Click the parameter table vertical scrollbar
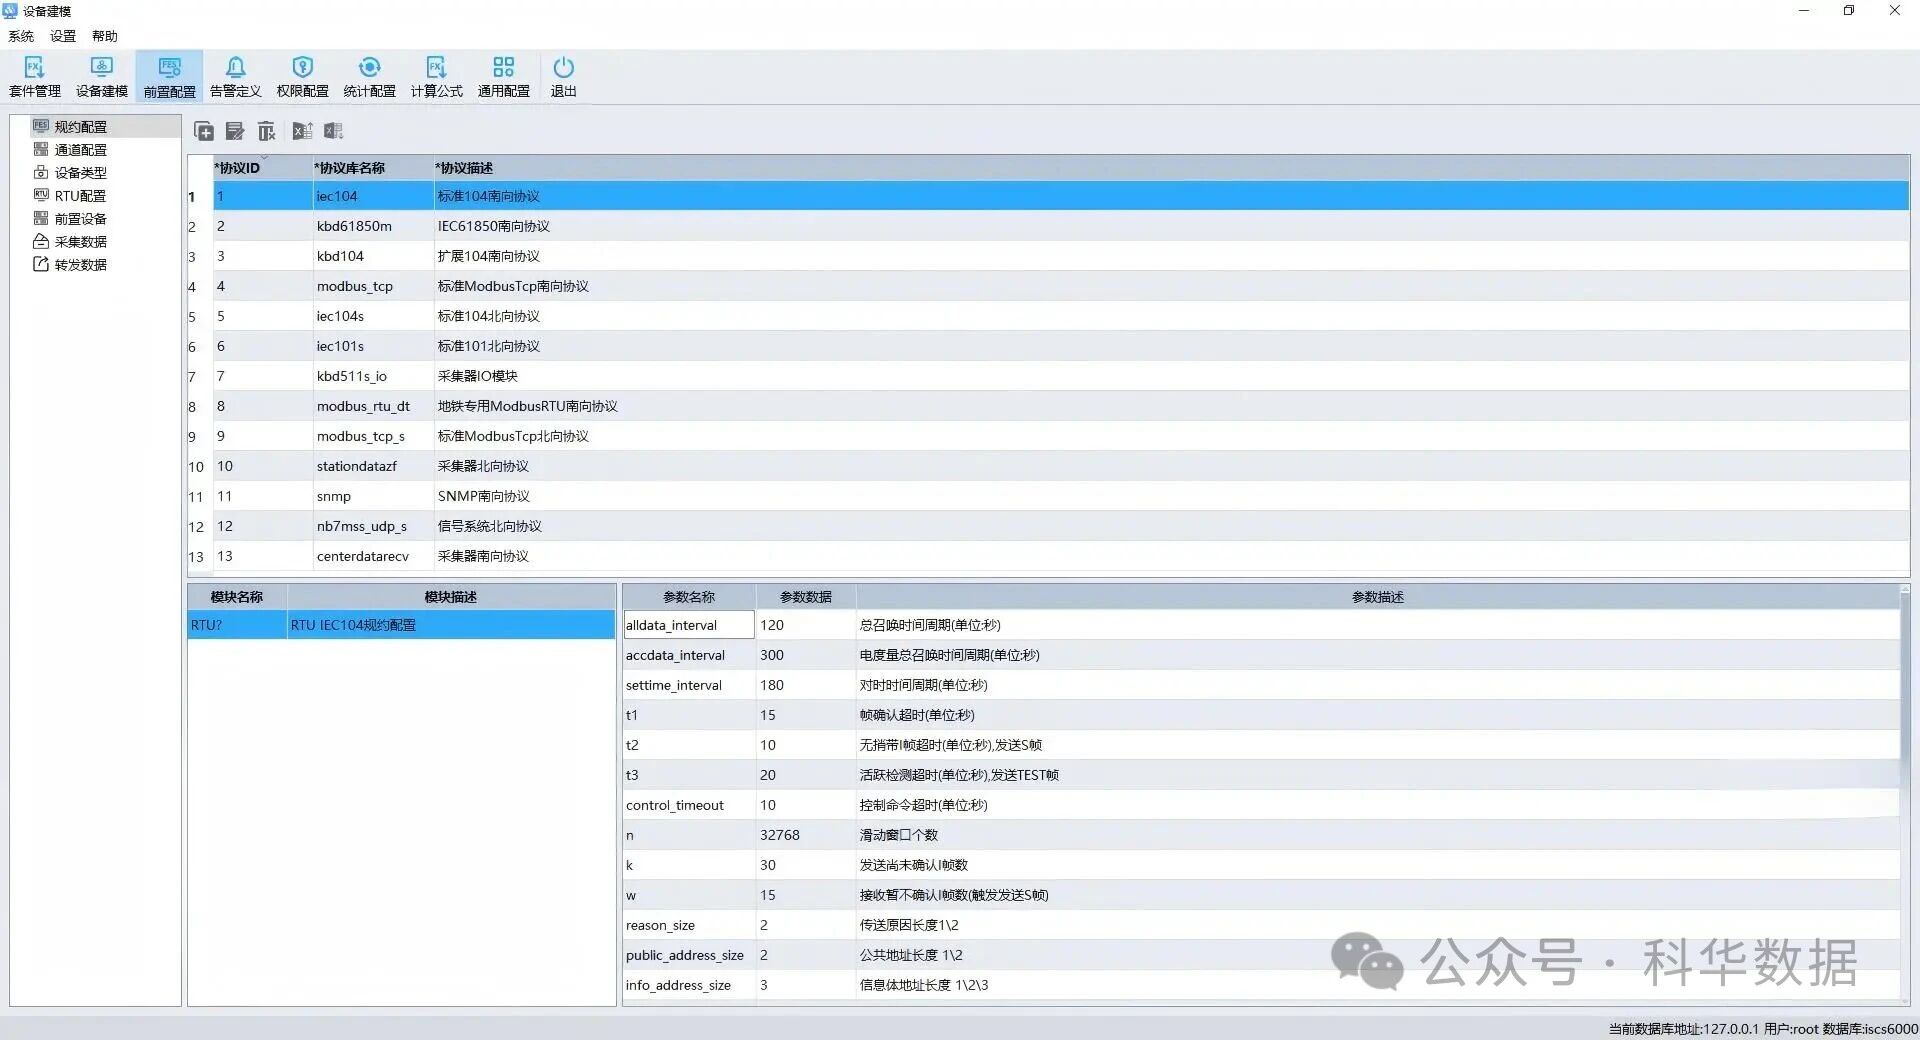1920x1040 pixels. 1904,700
